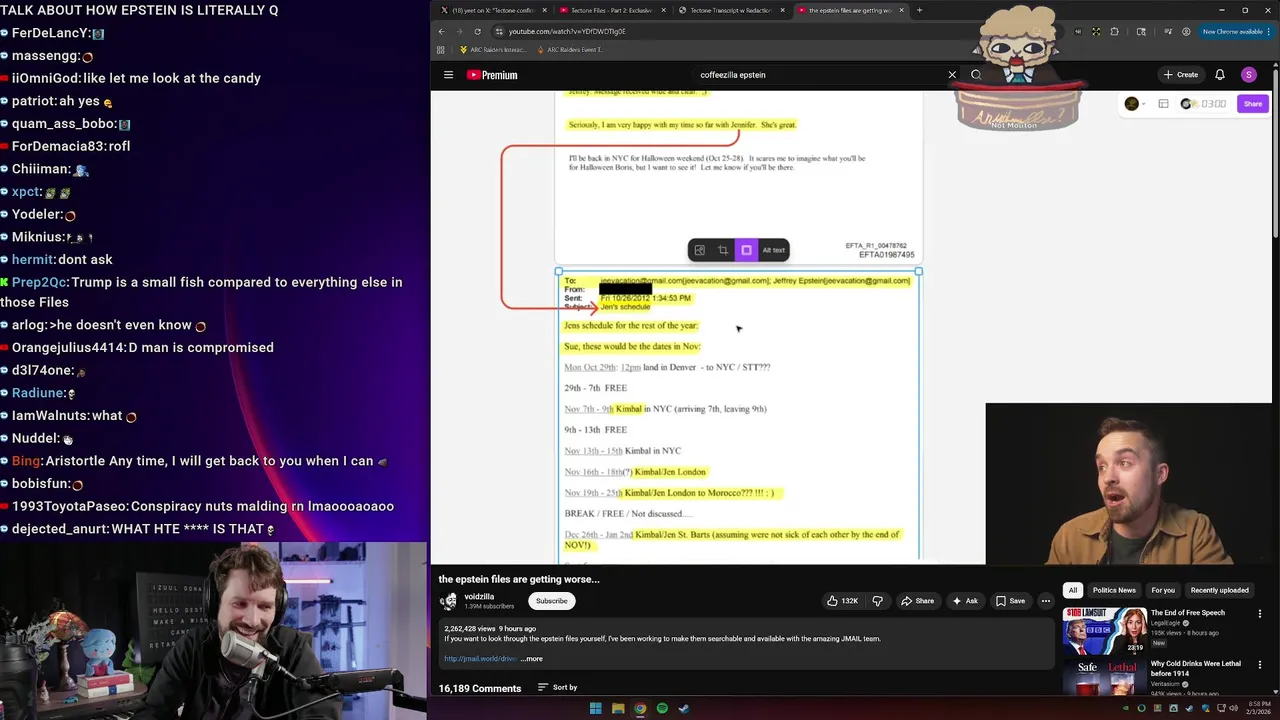Select the highlighted rectangle selection tool
The height and width of the screenshot is (720, 1280).
tap(746, 250)
